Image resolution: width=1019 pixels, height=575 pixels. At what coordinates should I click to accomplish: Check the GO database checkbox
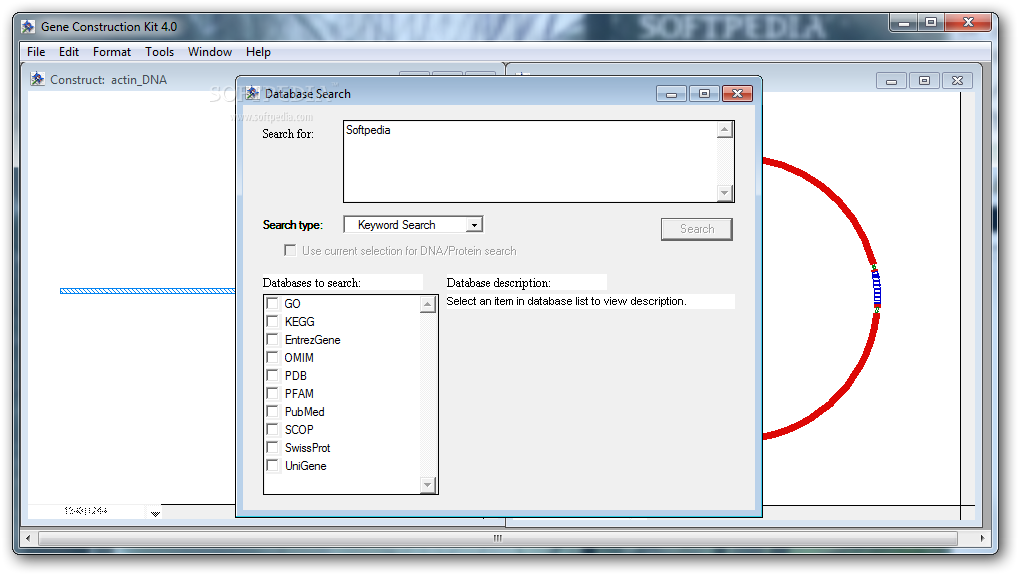pyautogui.click(x=272, y=303)
